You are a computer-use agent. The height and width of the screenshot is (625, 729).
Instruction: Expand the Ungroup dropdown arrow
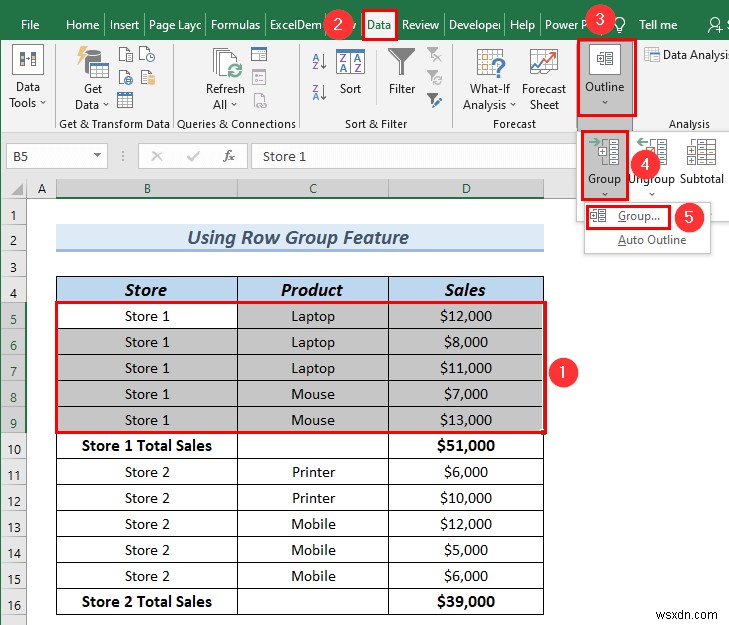coord(652,194)
